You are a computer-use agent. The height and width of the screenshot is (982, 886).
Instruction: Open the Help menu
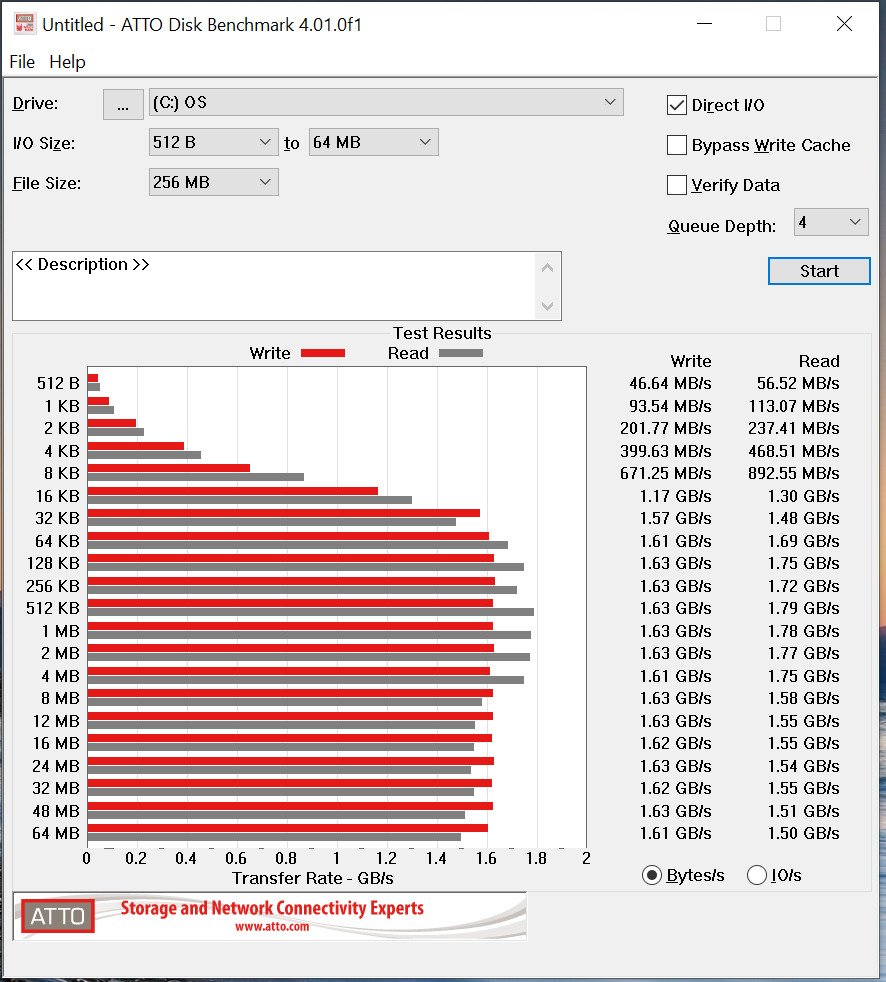(x=67, y=62)
